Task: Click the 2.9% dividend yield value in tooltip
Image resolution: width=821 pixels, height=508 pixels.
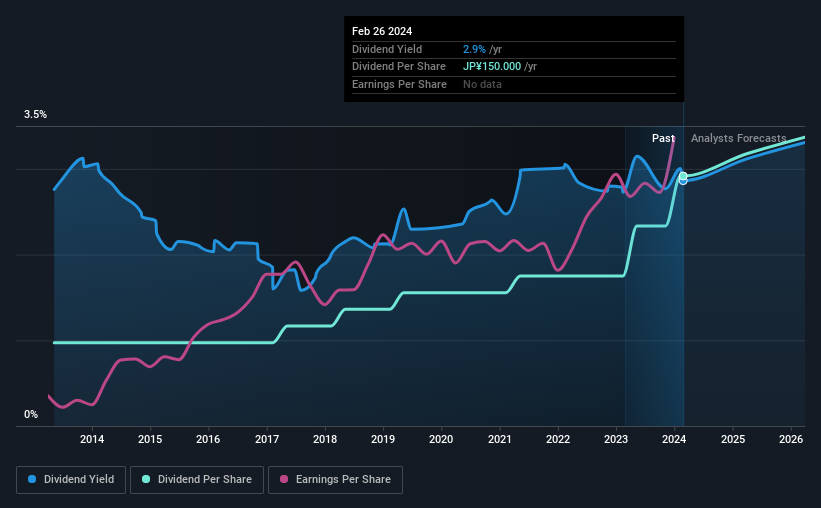Action: pyautogui.click(x=474, y=49)
